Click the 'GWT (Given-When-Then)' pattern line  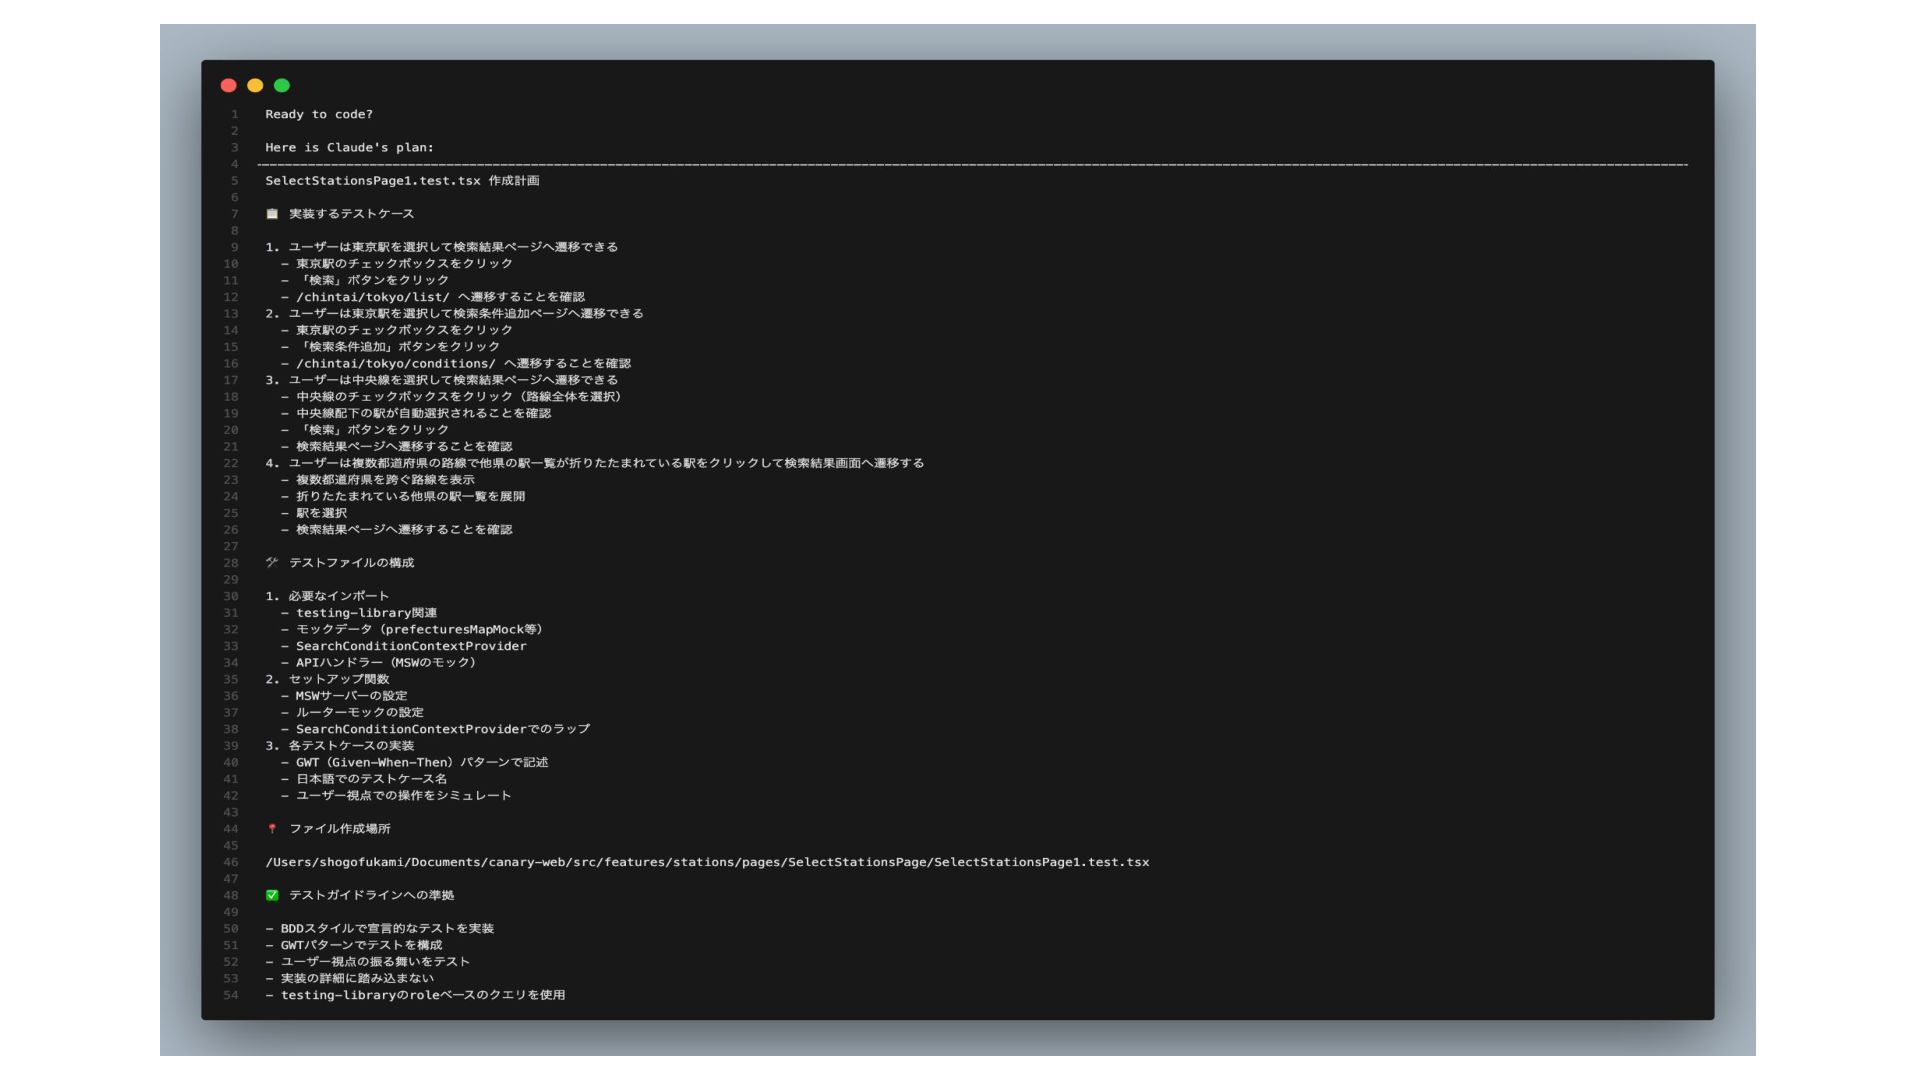tap(421, 762)
